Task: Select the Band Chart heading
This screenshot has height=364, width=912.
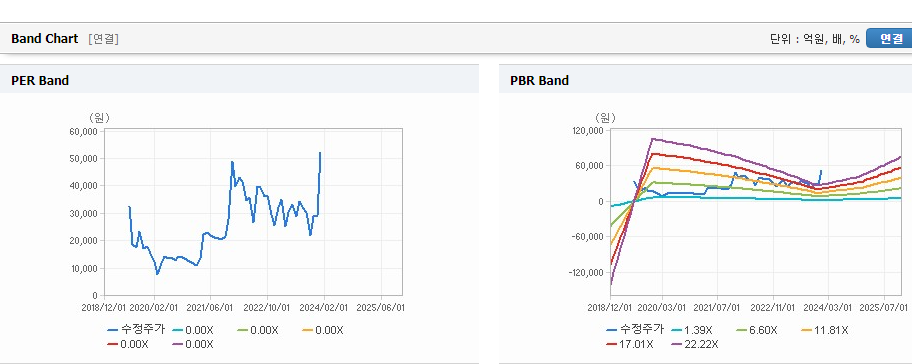Action: coord(44,38)
